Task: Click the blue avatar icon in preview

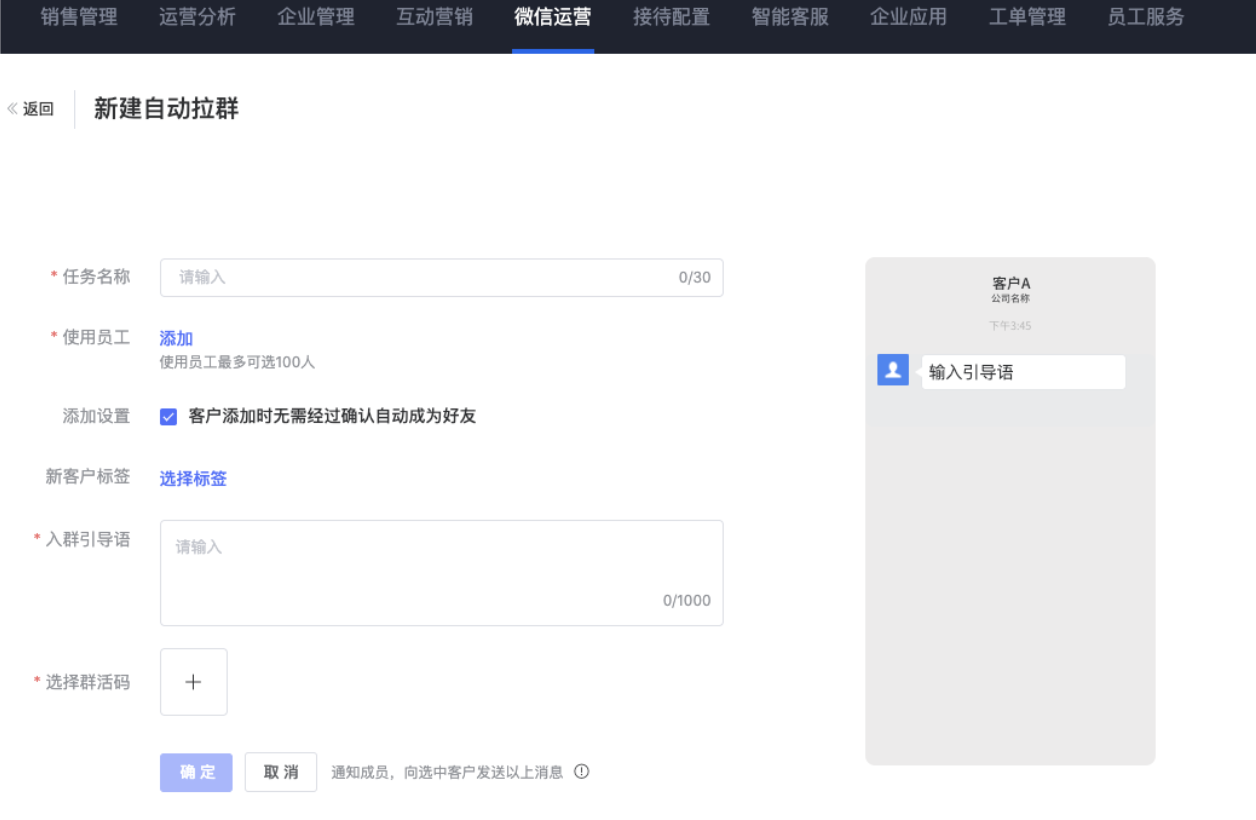Action: coord(892,370)
